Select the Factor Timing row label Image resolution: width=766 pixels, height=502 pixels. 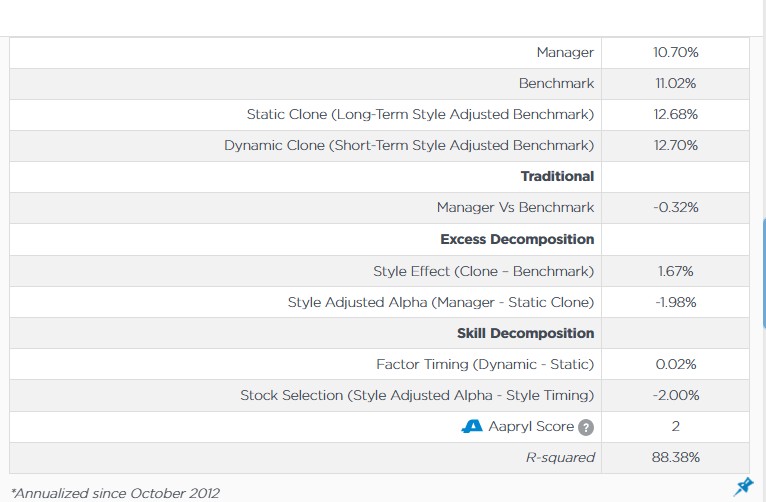pos(485,364)
